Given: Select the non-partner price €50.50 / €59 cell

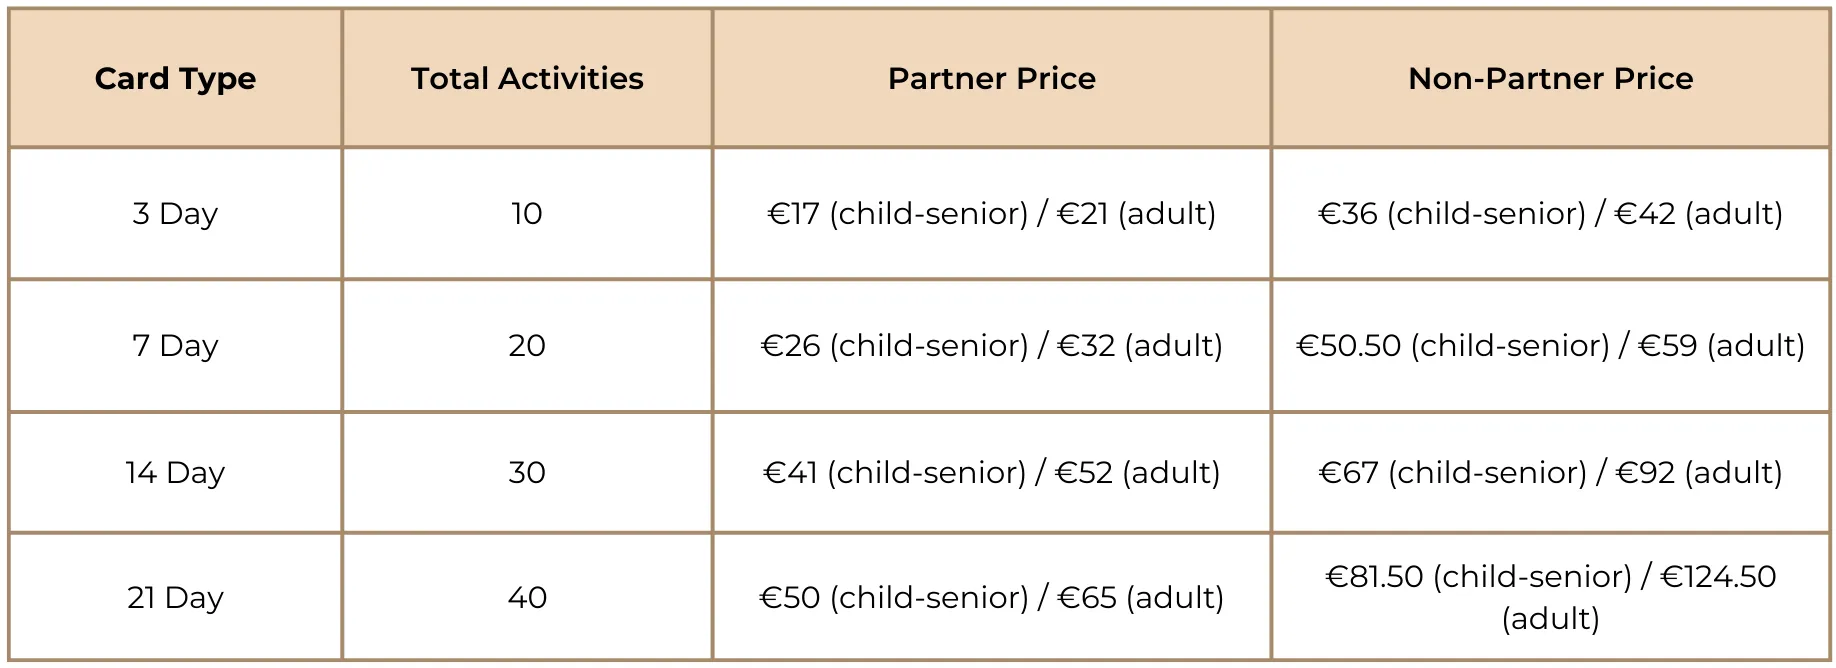Looking at the screenshot, I should click(1550, 345).
